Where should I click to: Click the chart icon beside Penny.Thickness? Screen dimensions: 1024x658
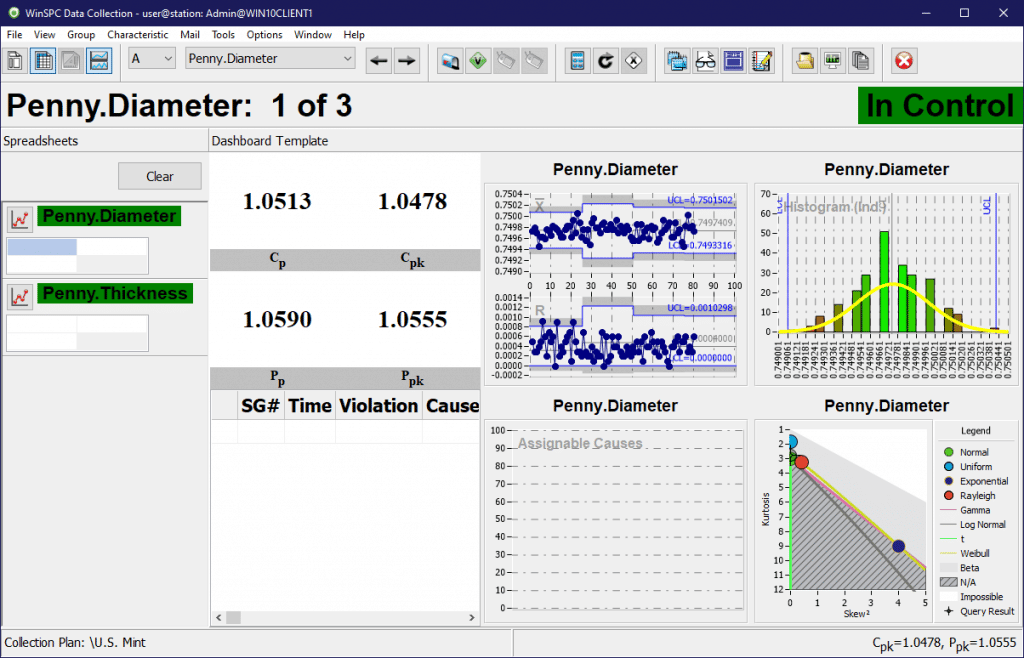click(x=18, y=296)
